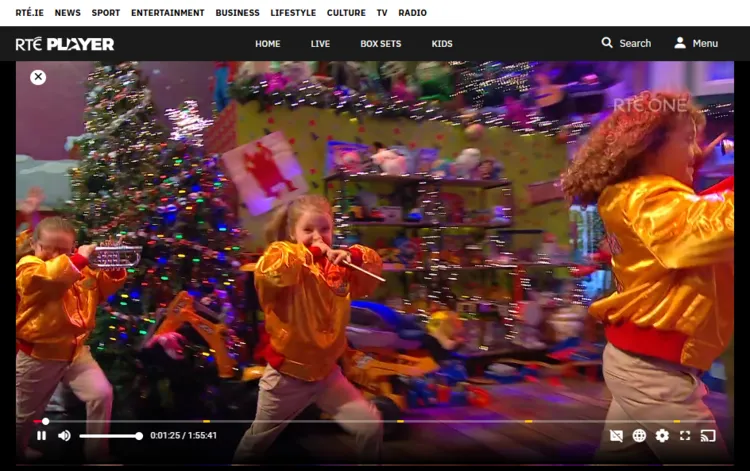Open ENTERTAINMENT in top bar
The height and width of the screenshot is (471, 750).
167,13
